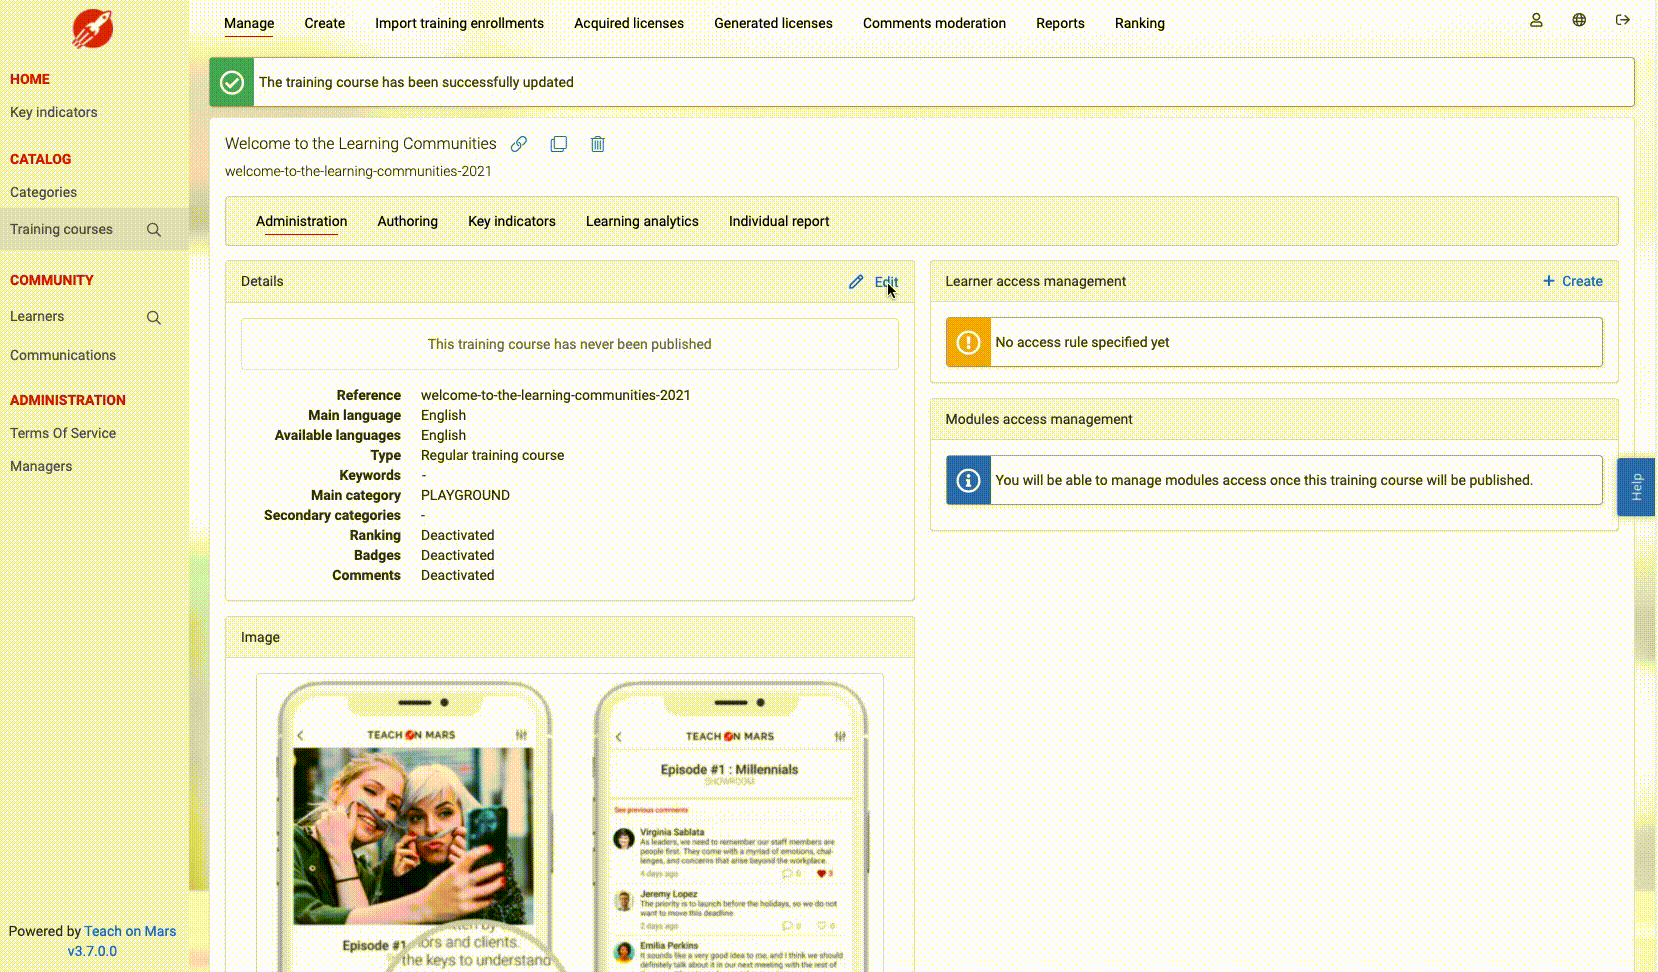The width and height of the screenshot is (1658, 972).
Task: Open the Ranking menu
Action: coord(1140,23)
